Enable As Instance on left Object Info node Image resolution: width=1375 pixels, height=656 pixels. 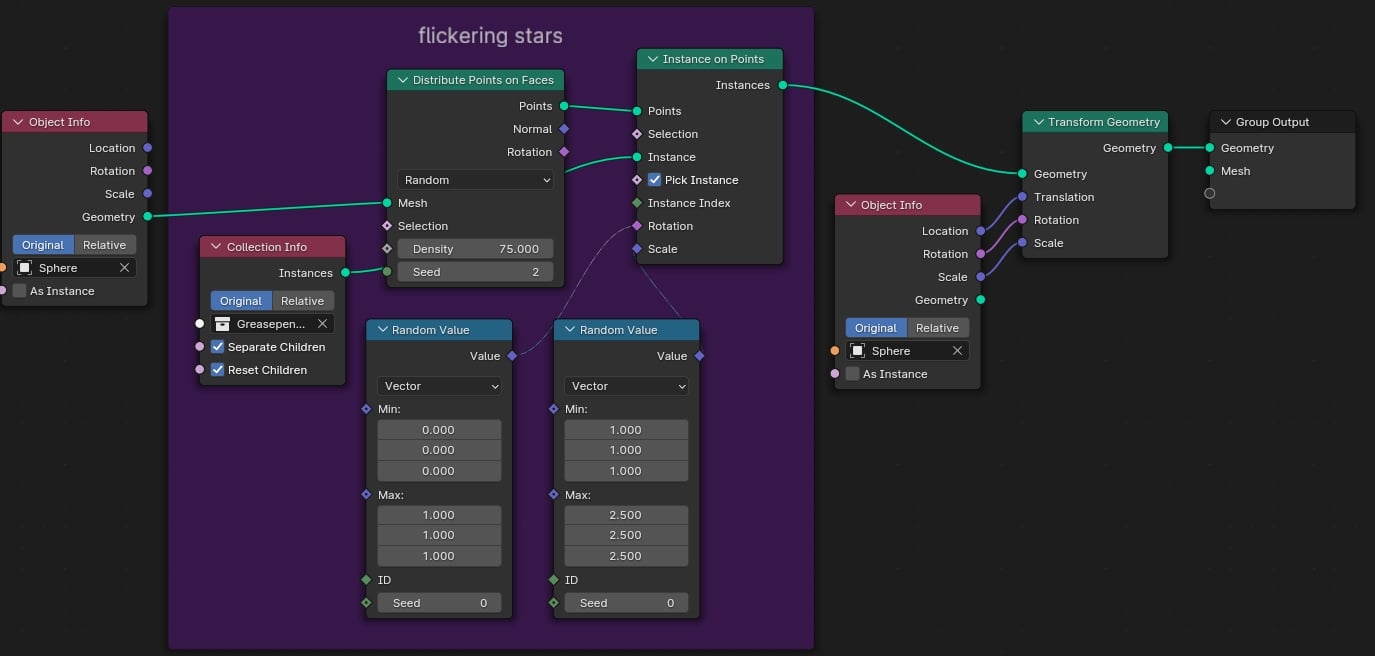(19, 291)
